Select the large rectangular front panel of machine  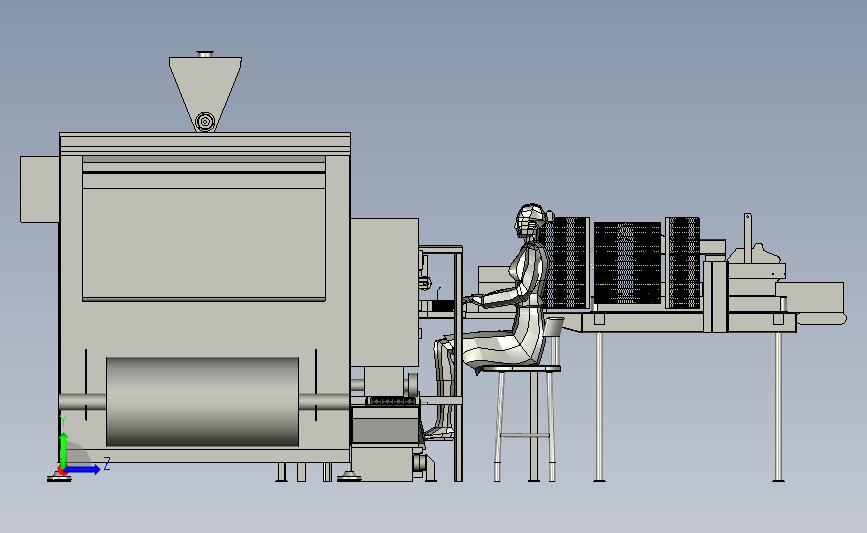click(204, 244)
